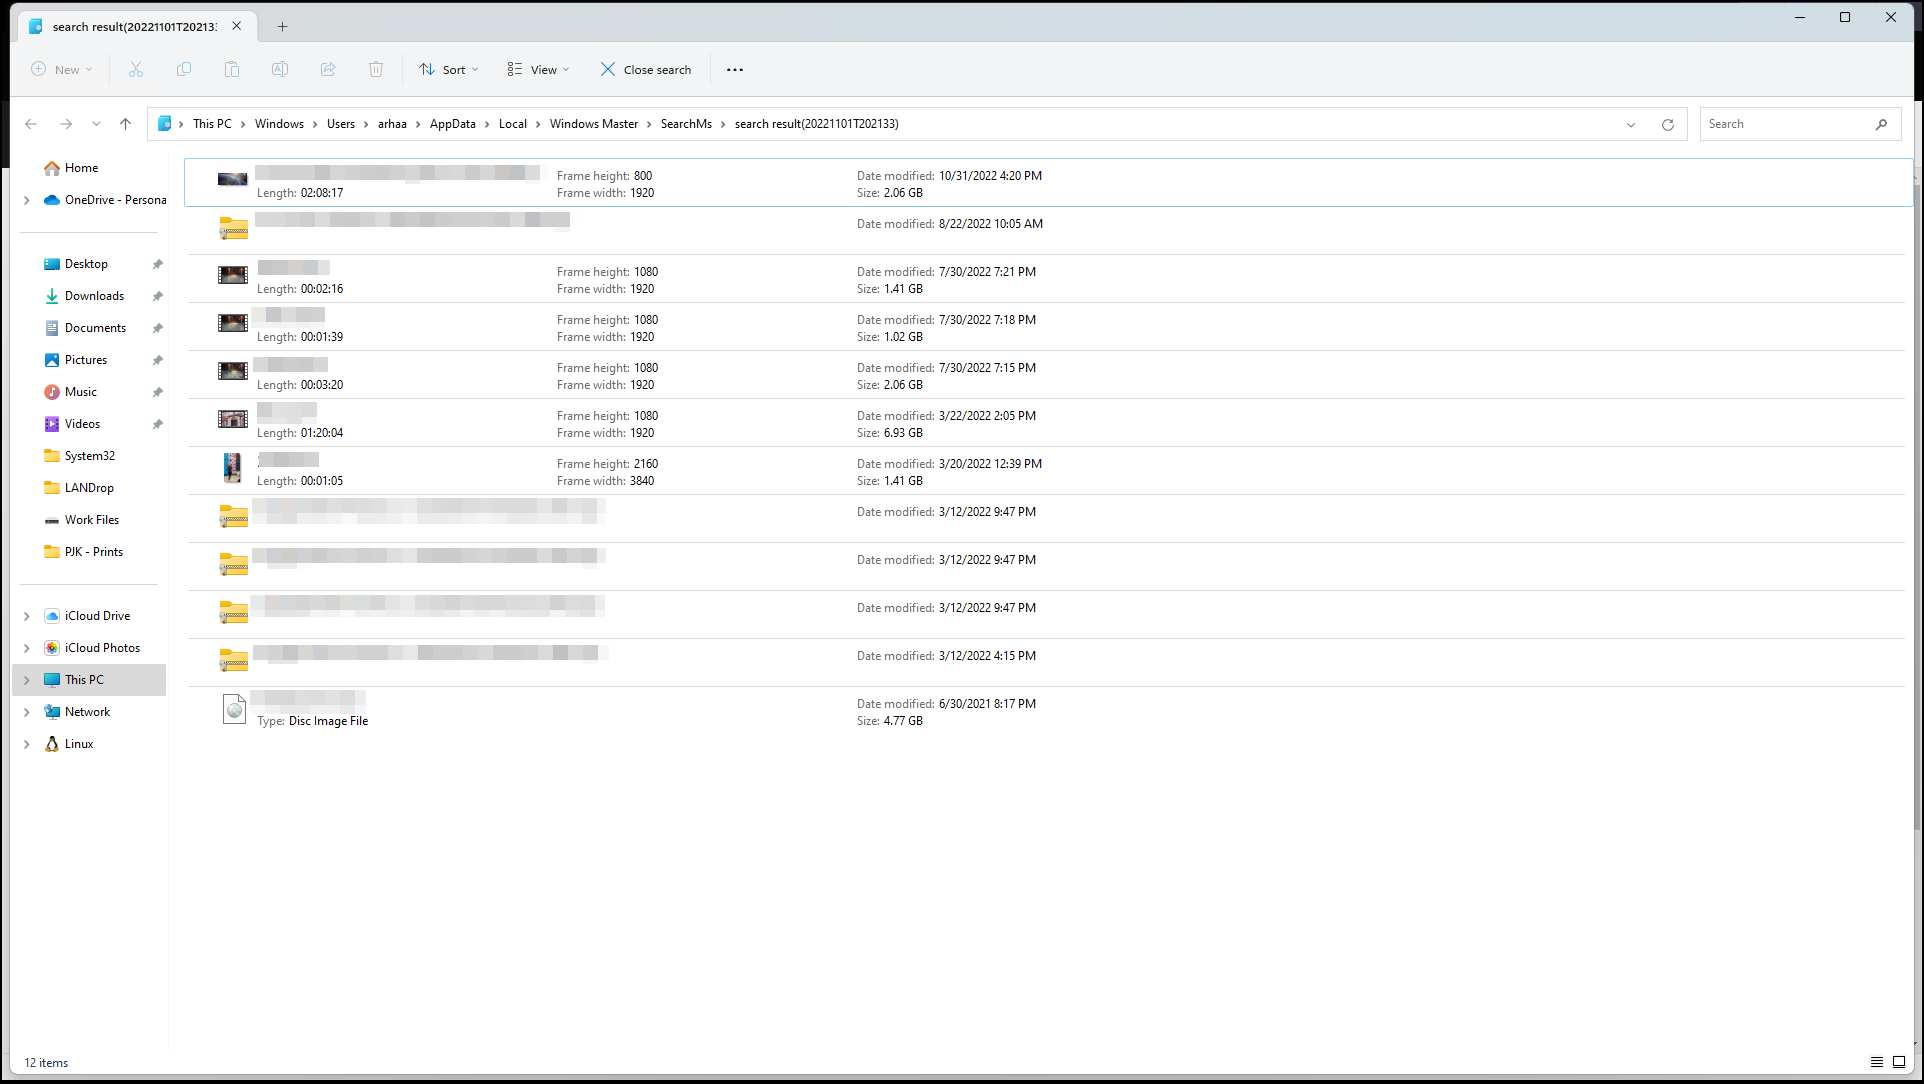Click the Search input field

click(1786, 124)
